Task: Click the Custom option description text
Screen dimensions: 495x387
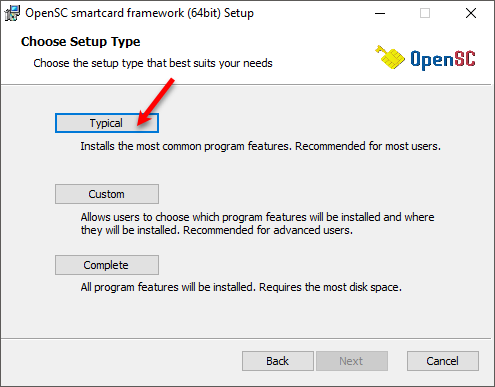Action: [257, 224]
